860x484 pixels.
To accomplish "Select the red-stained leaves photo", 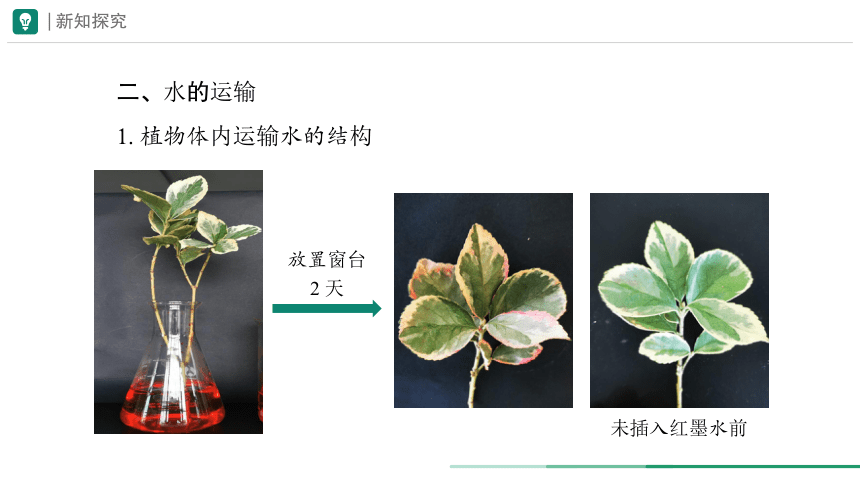I will tap(483, 300).
